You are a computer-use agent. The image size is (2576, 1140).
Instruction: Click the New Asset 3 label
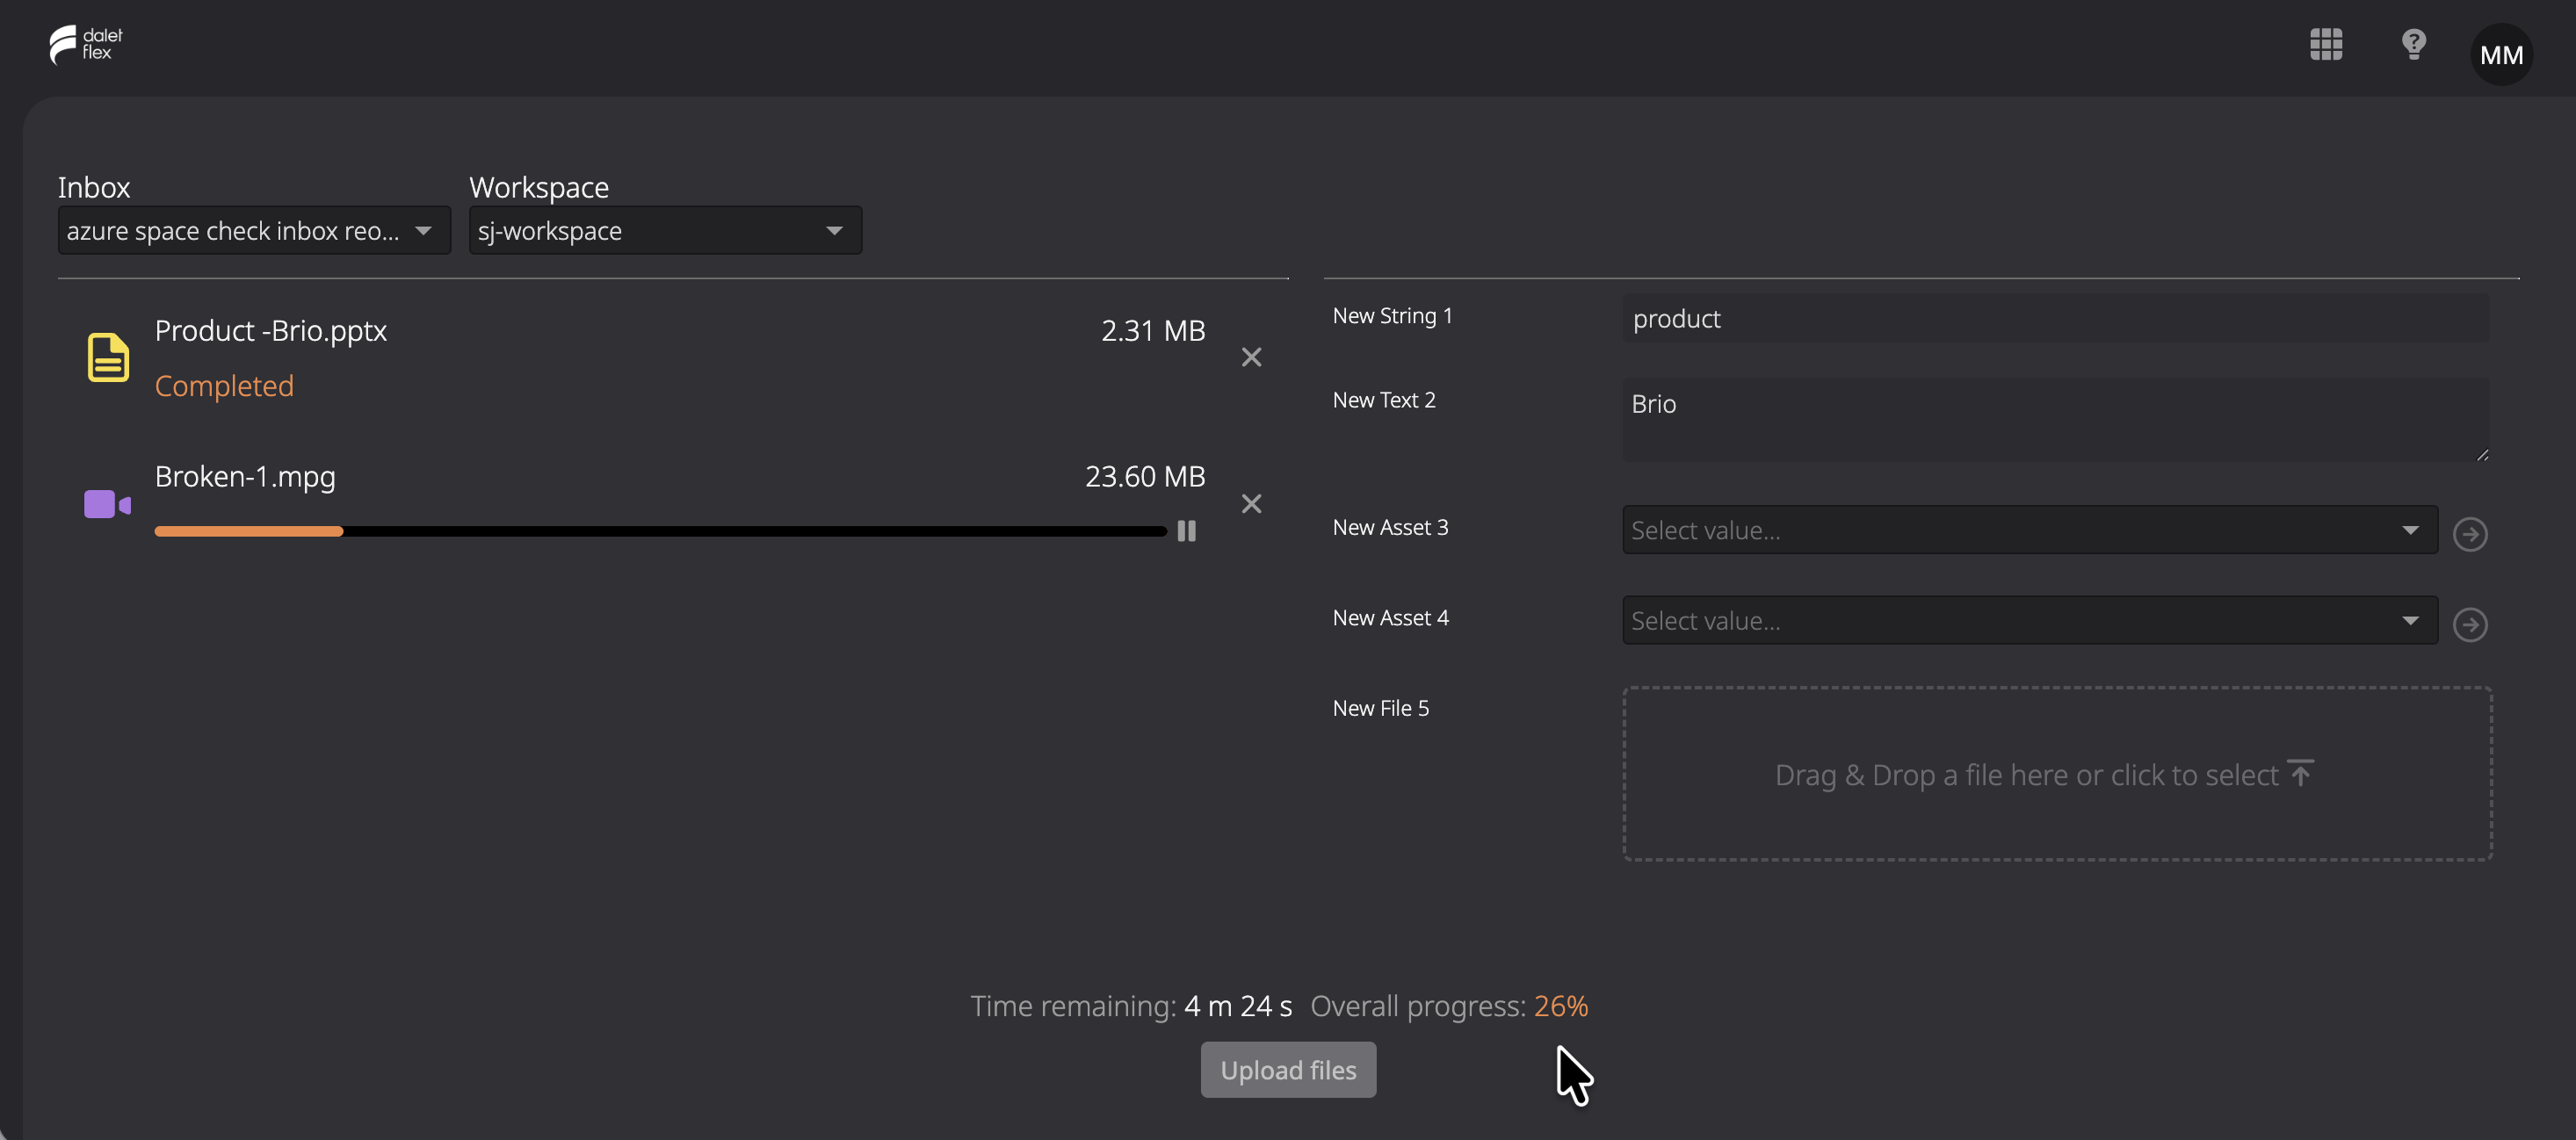click(x=1390, y=527)
